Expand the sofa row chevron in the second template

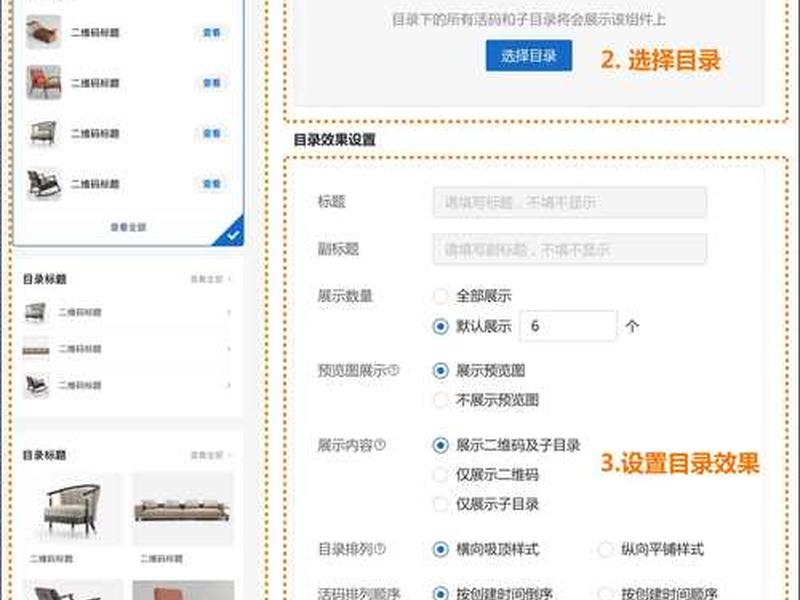click(229, 349)
